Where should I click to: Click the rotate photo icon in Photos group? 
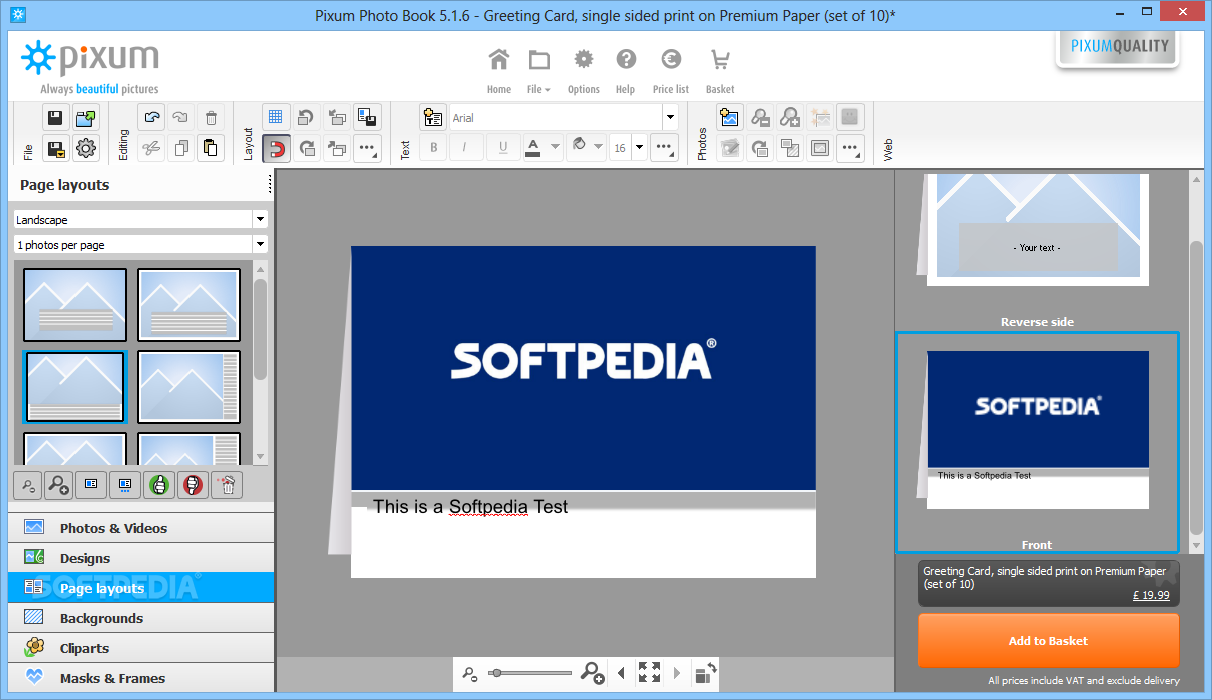coord(760,149)
